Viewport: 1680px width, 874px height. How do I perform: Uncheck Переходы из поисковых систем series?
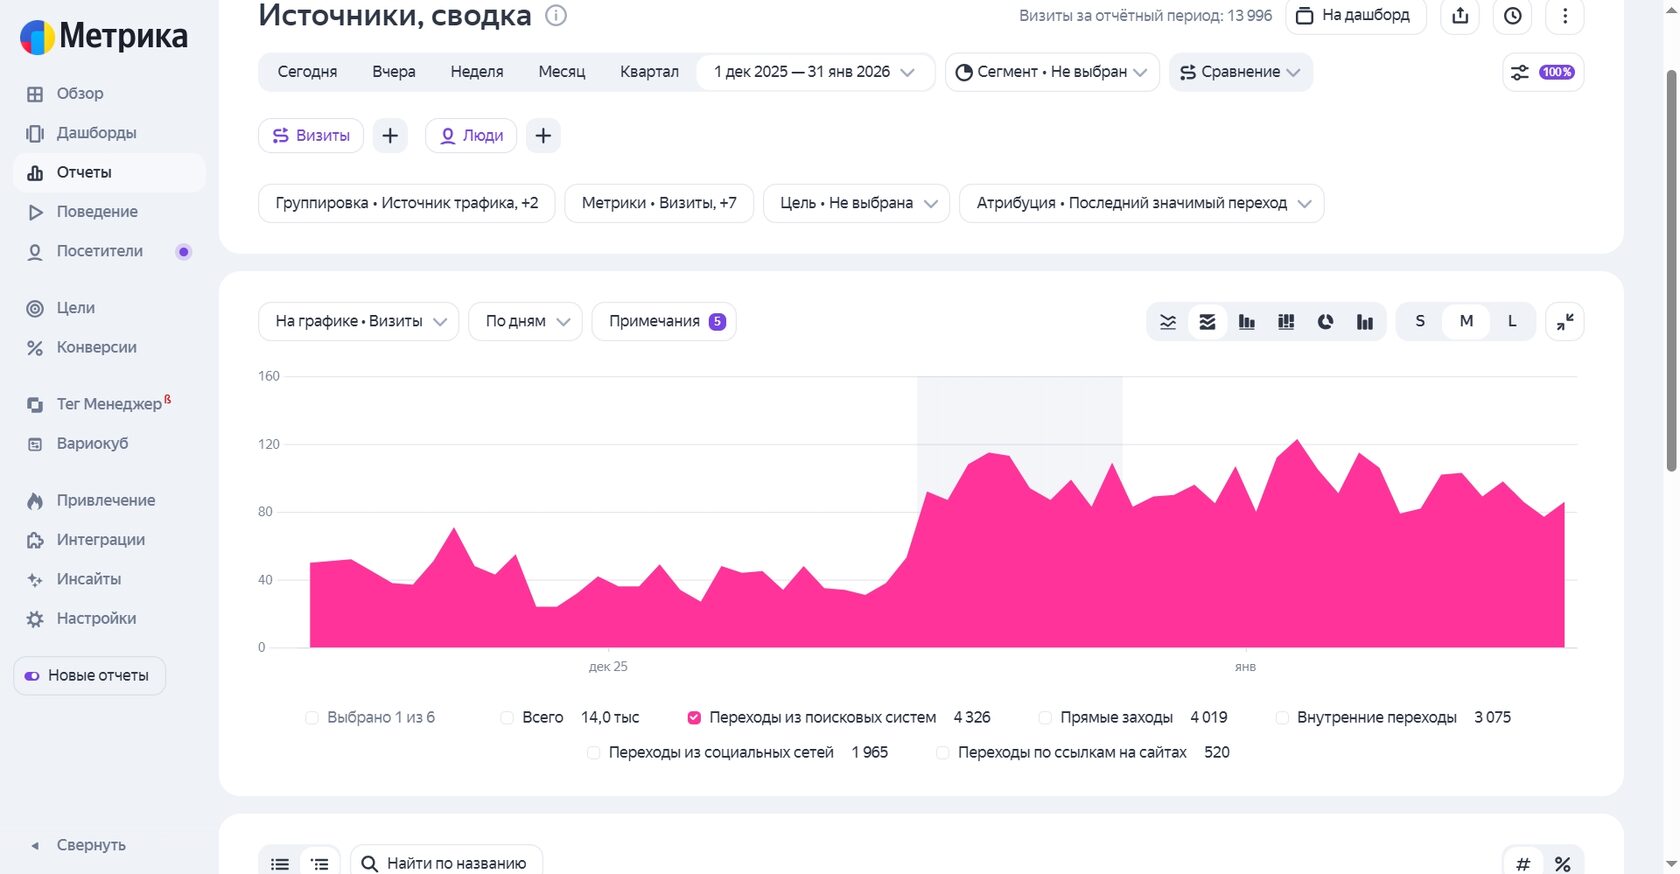[x=694, y=718]
